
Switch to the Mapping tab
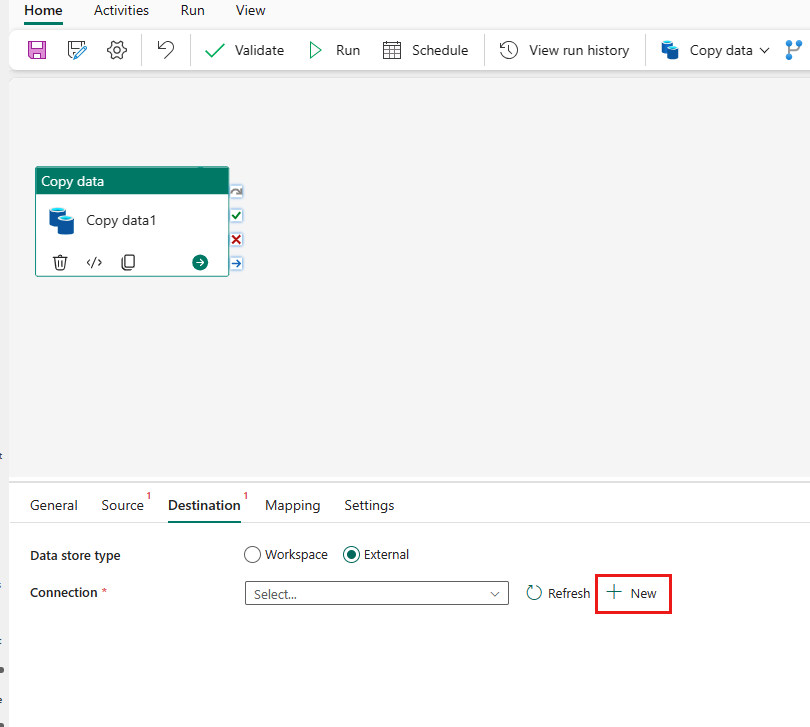click(292, 505)
